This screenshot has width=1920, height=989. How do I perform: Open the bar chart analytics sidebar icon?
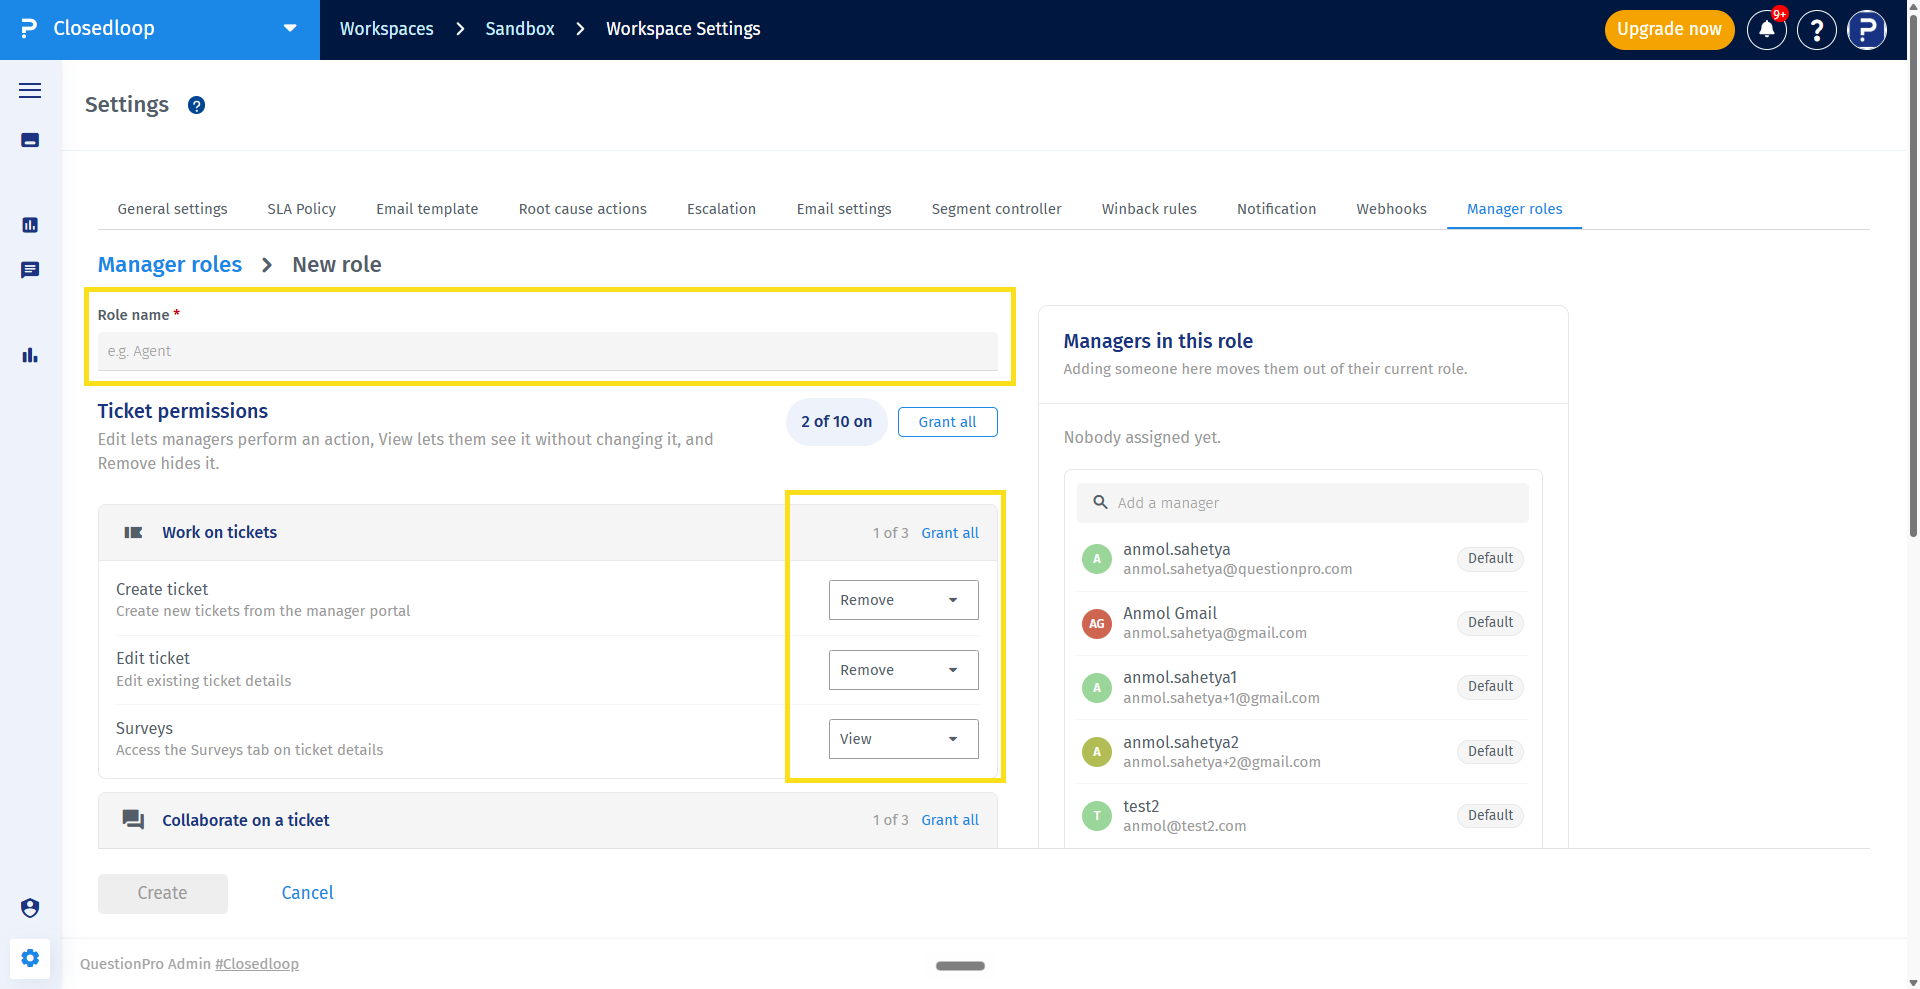(x=30, y=355)
